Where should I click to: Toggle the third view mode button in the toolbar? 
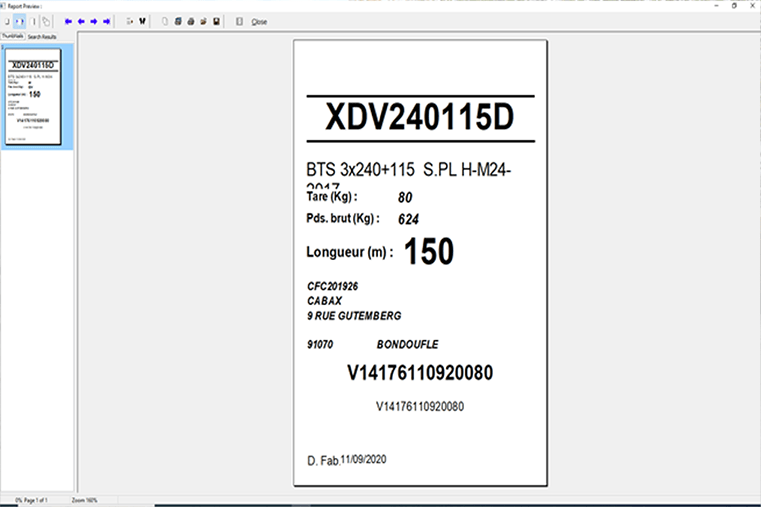[33, 21]
